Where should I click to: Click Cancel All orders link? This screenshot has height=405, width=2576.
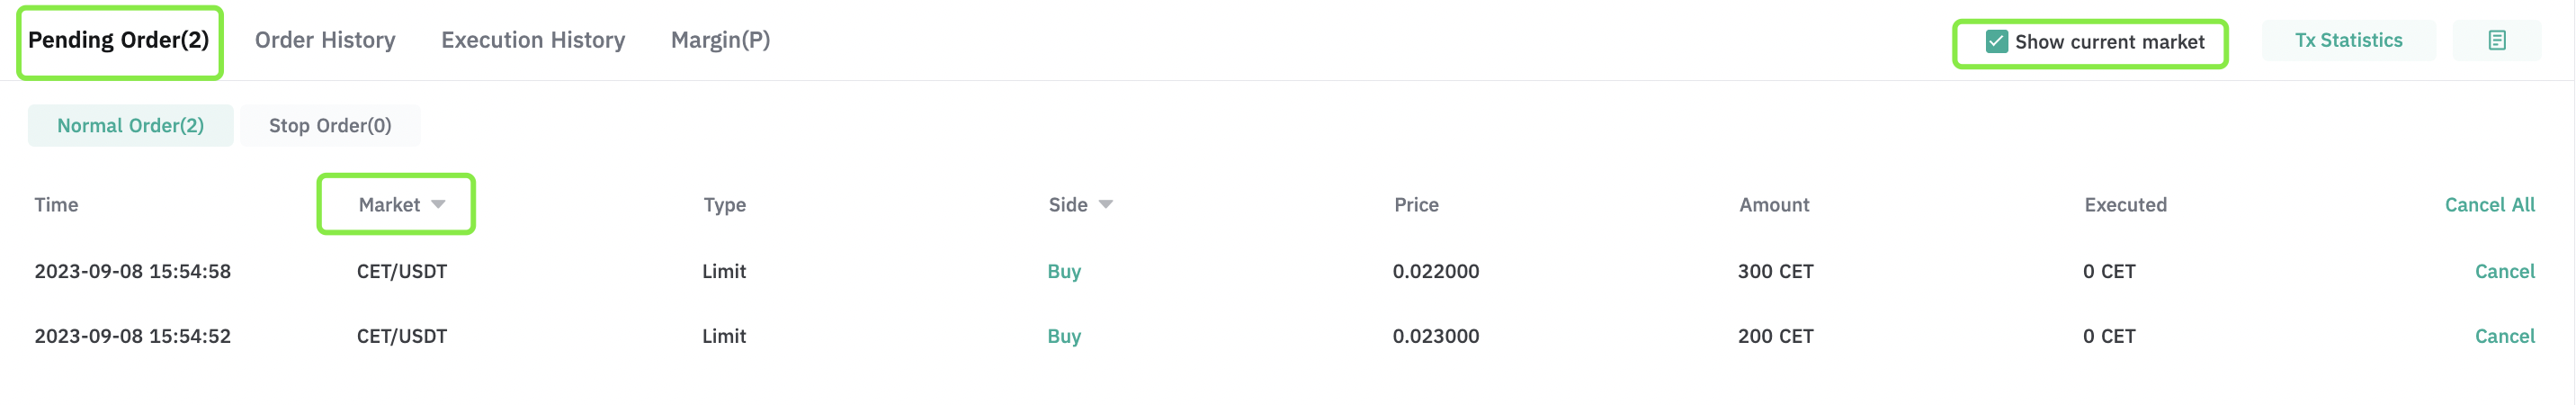[2489, 204]
